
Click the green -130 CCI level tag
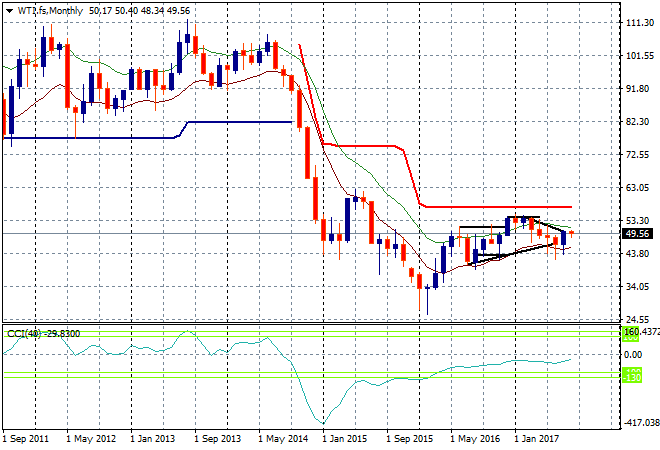pos(632,375)
